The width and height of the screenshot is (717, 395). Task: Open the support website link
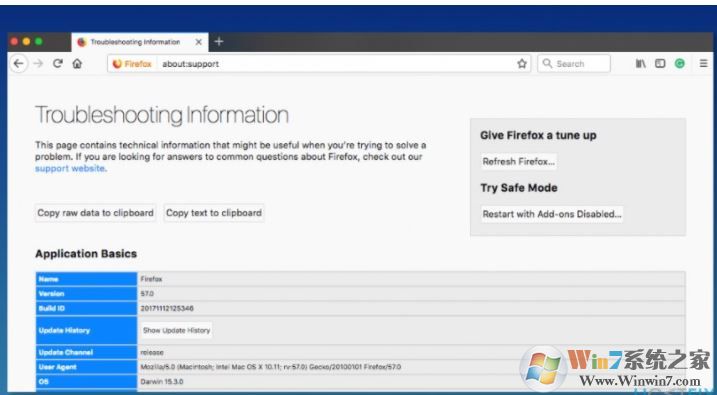70,168
